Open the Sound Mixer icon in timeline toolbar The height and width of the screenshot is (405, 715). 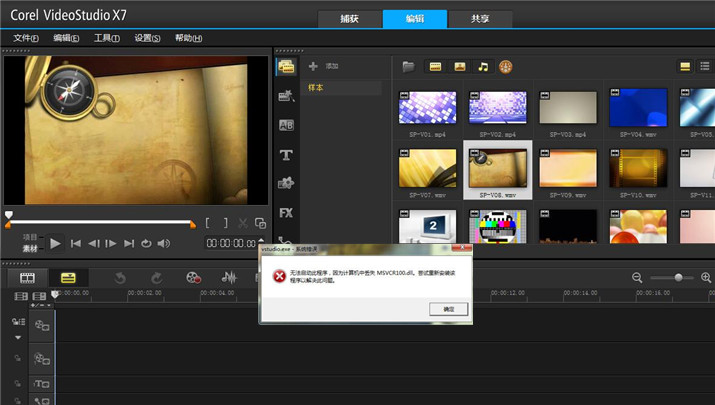pos(229,277)
